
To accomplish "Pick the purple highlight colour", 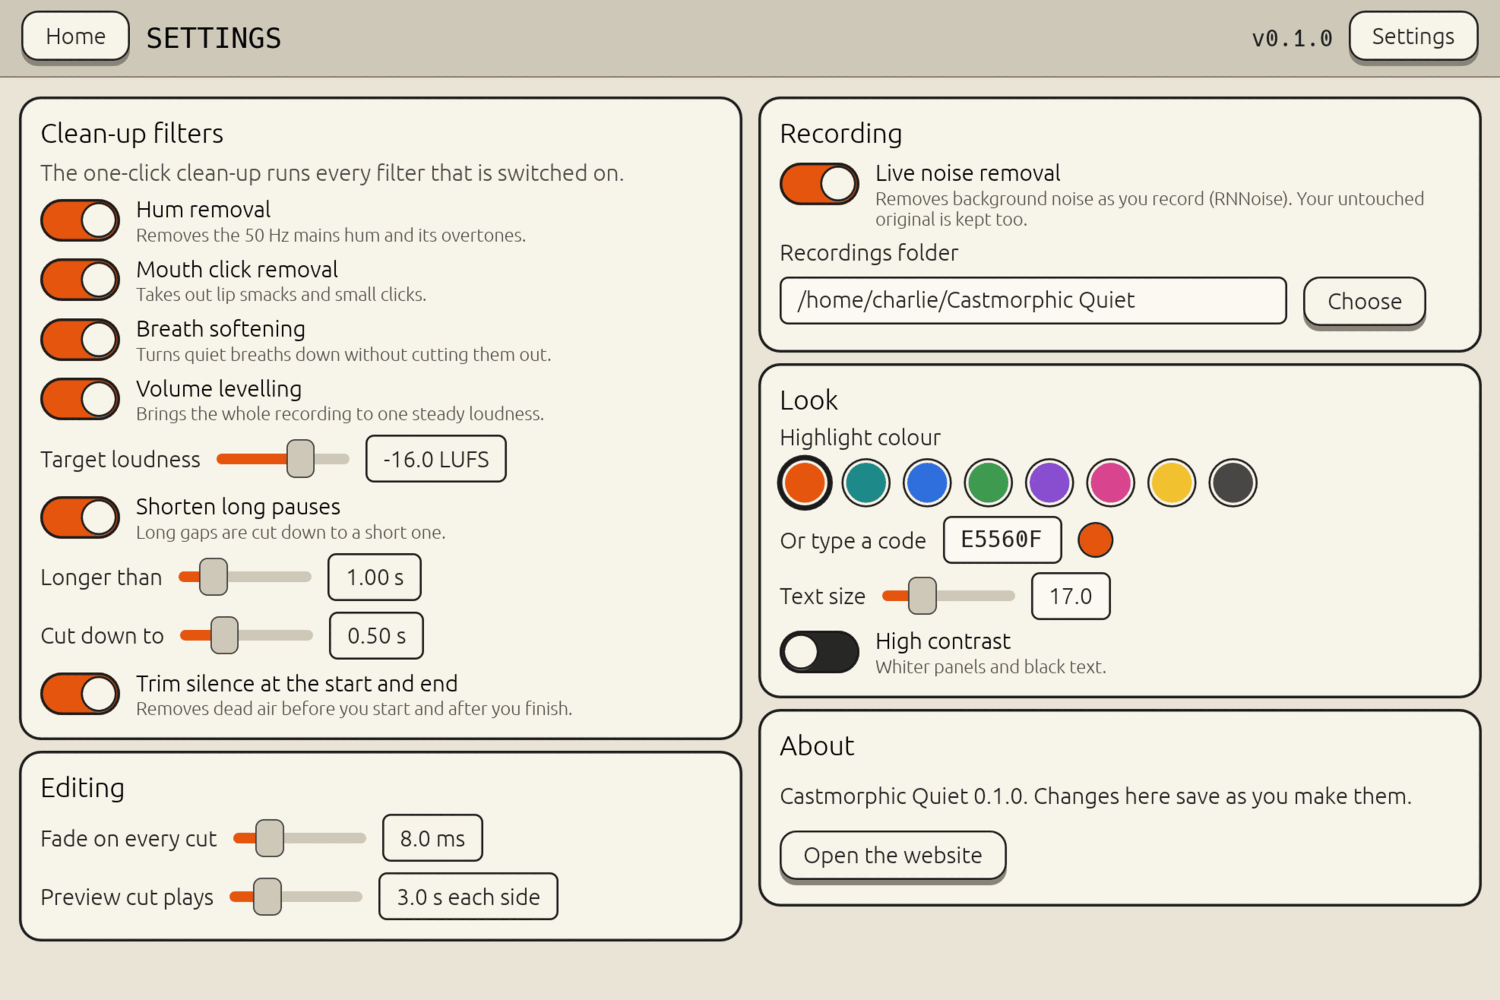I will (x=1049, y=483).
